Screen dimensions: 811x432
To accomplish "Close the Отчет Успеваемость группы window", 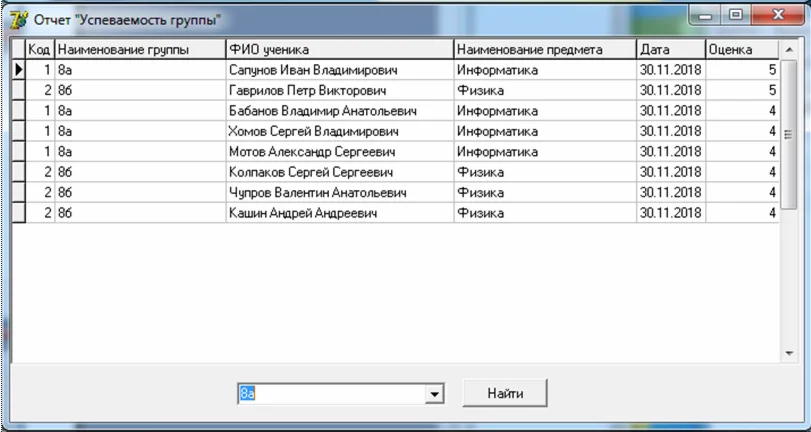I will 777,16.
